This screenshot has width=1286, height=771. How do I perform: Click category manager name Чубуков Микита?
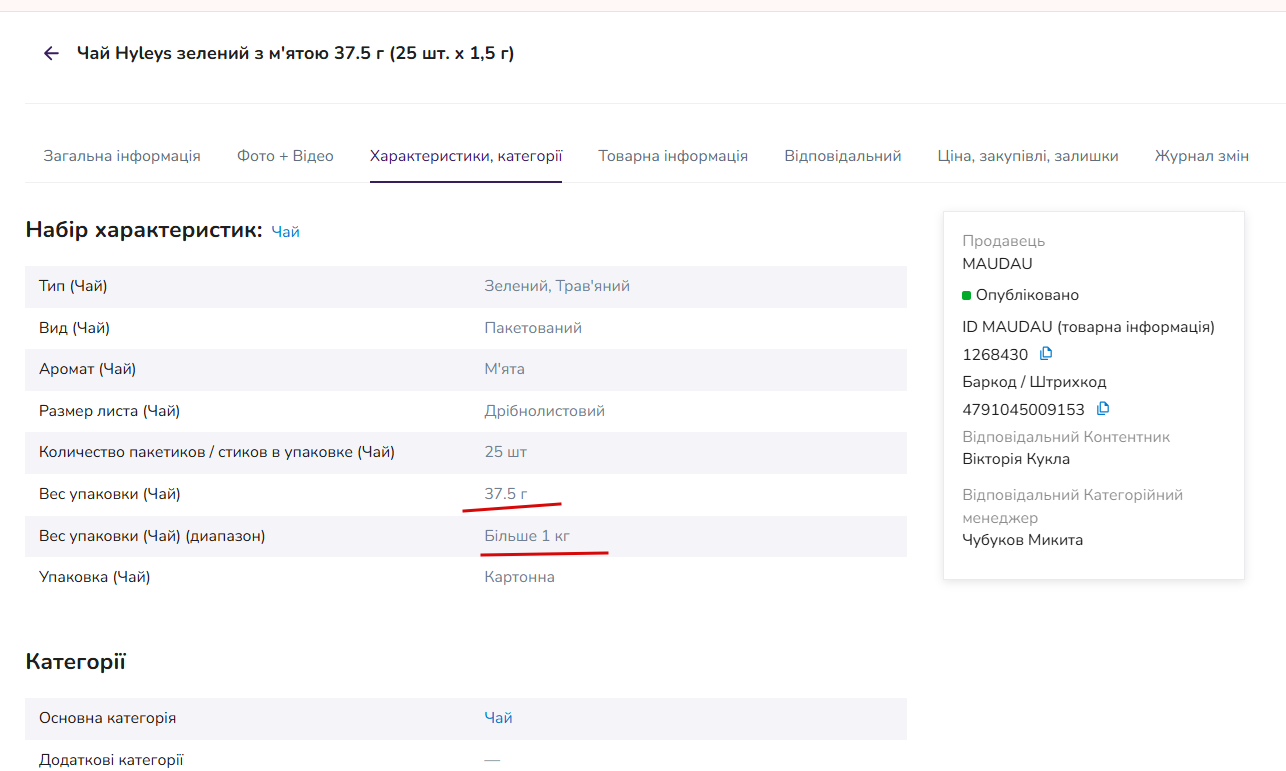(x=1023, y=540)
